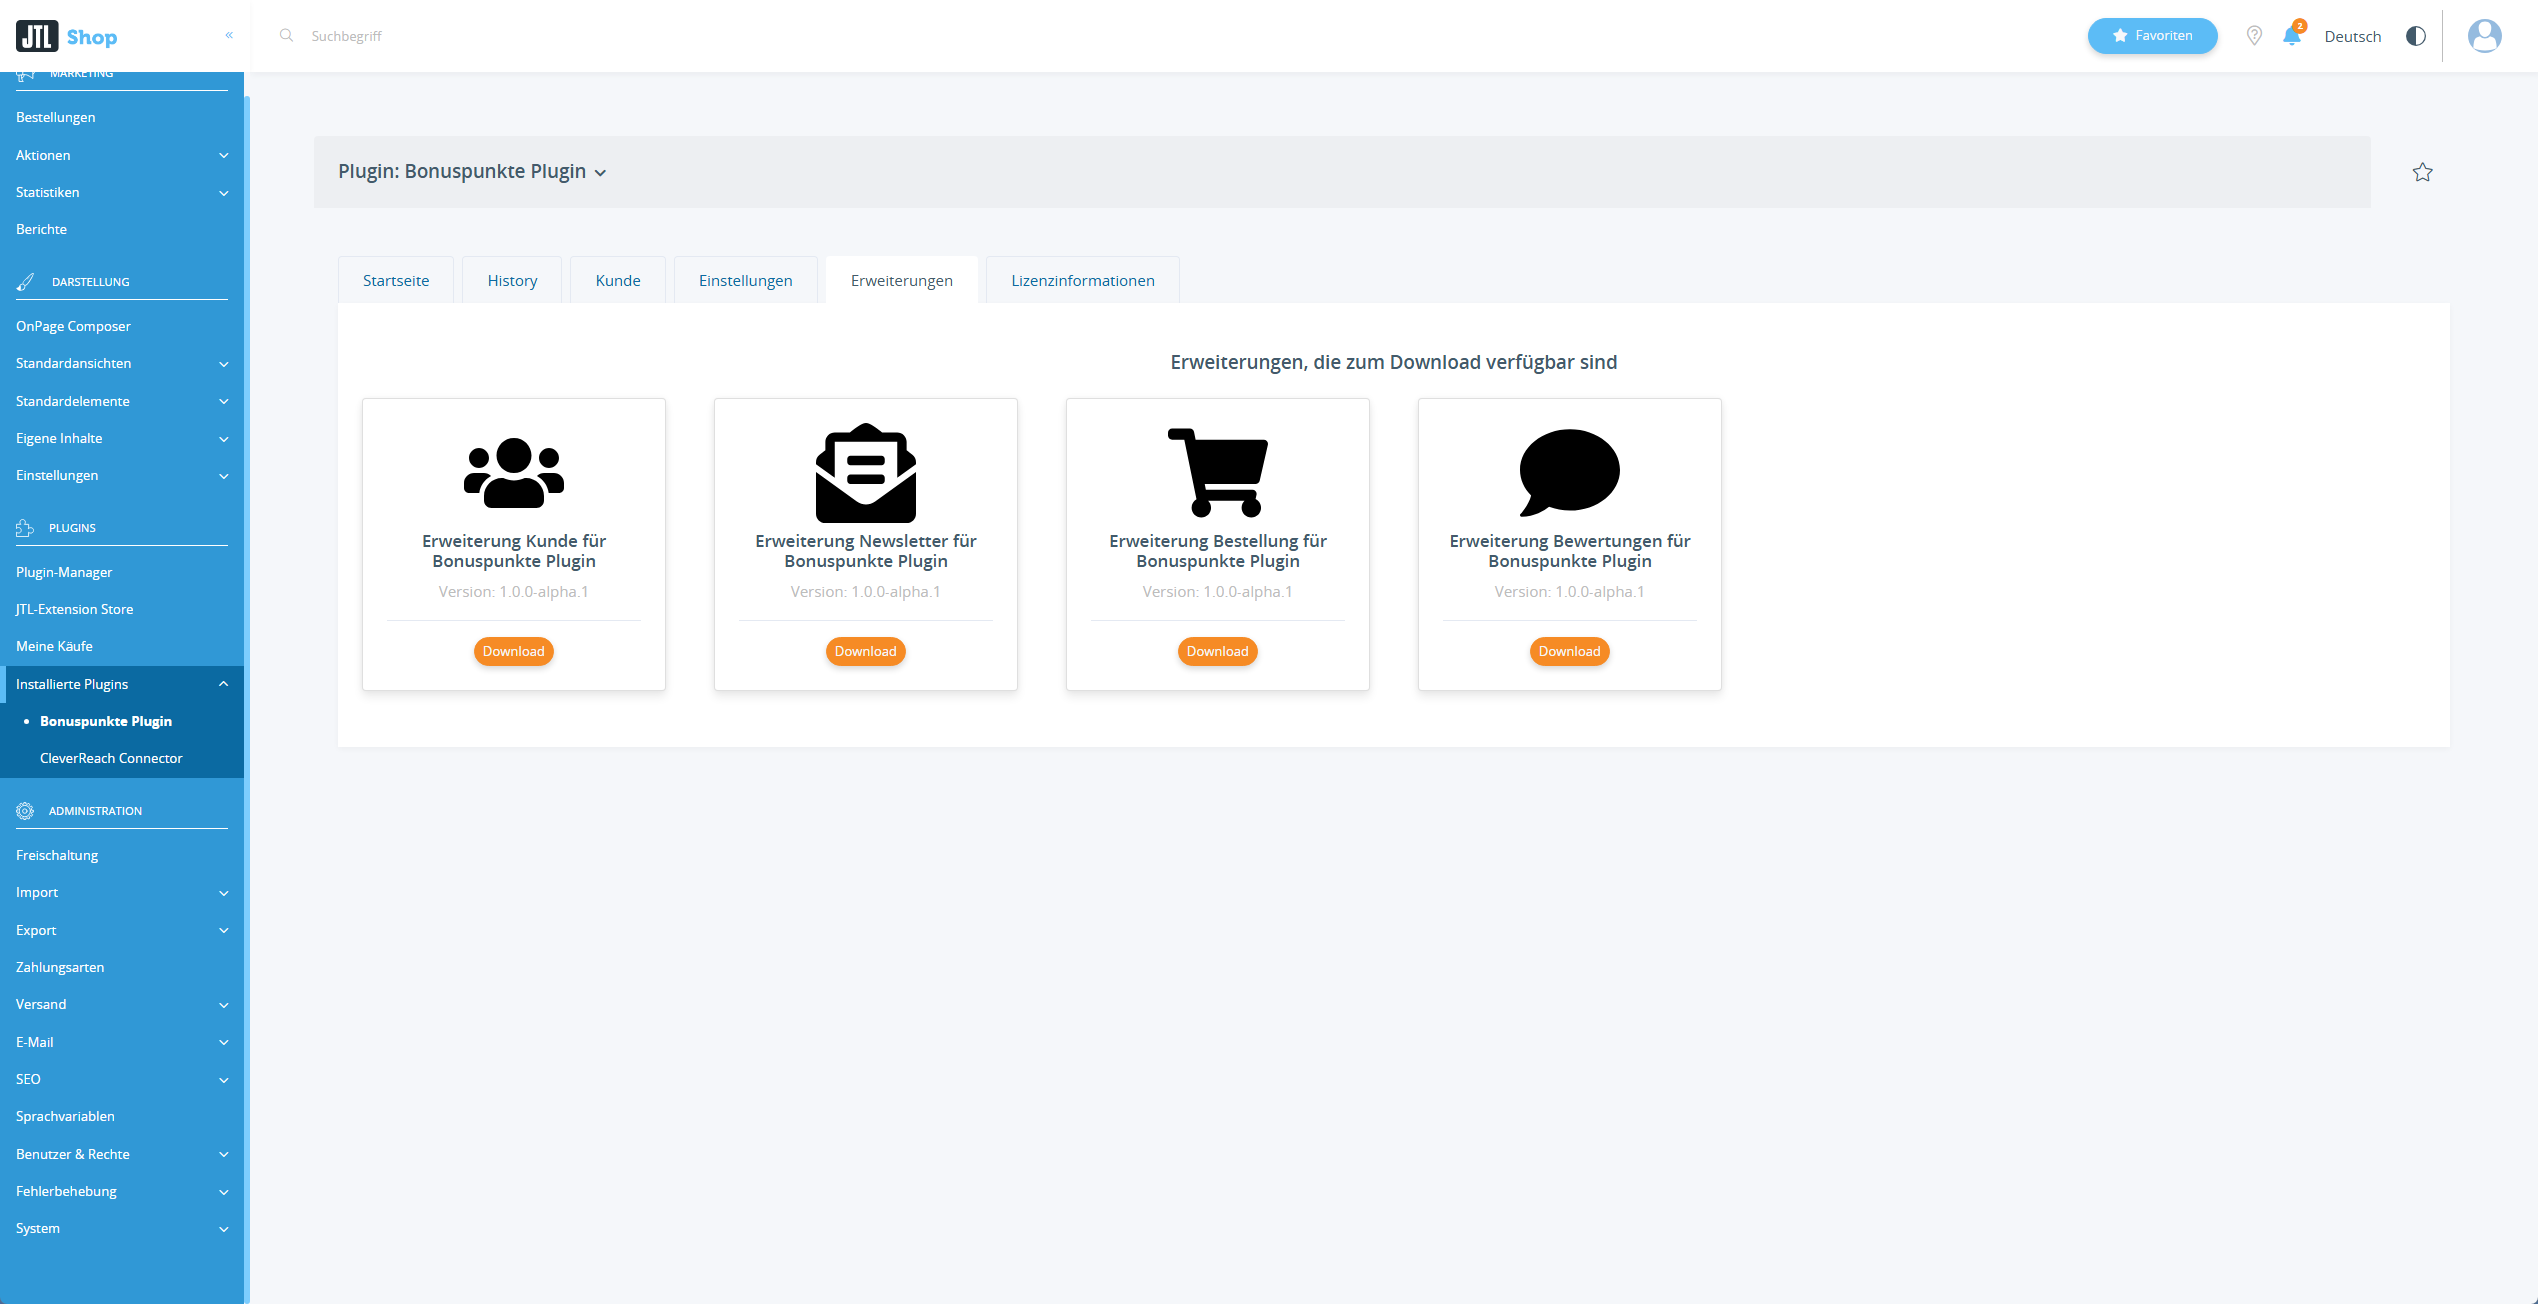Click the sidebar vertical scrollbar

pyautogui.click(x=247, y=700)
